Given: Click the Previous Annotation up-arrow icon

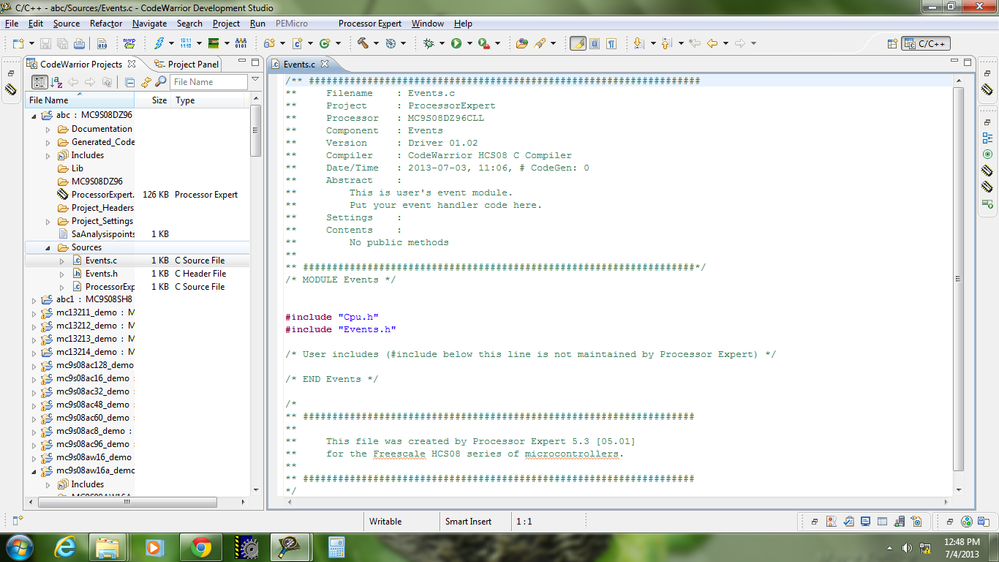Looking at the screenshot, I should click(x=666, y=43).
